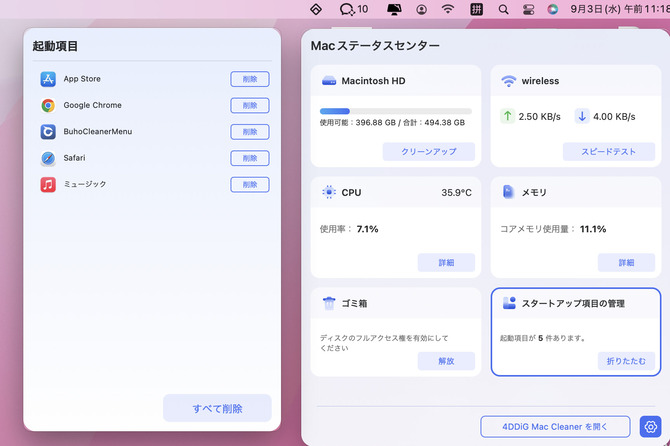
Task: Click the ディスクのフルアクセス権 message text
Action: 384,343
